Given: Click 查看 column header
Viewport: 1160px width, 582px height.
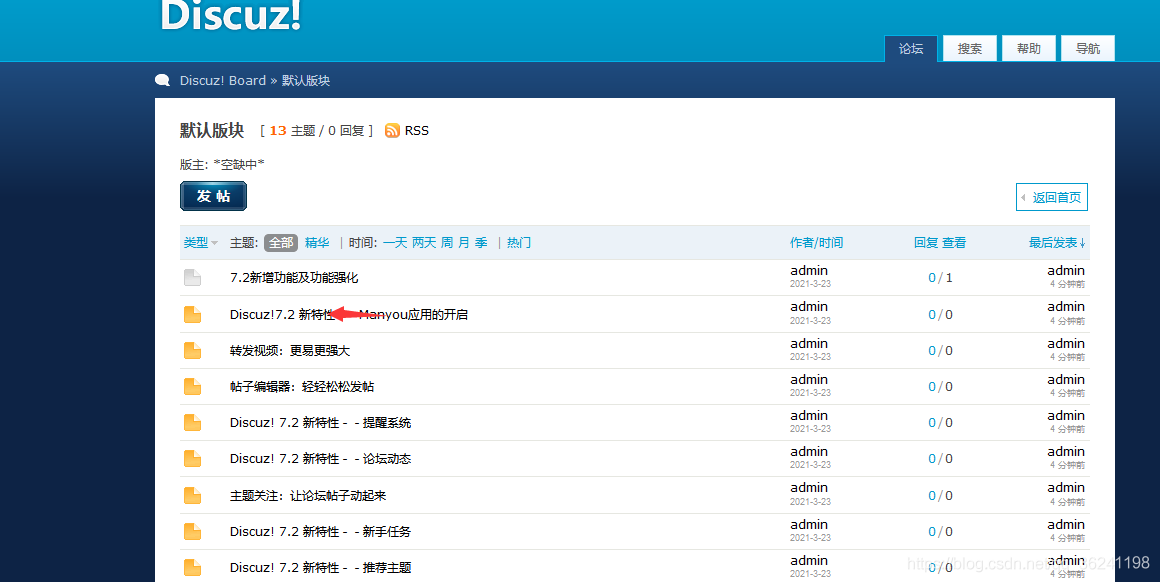Looking at the screenshot, I should click(x=954, y=243).
